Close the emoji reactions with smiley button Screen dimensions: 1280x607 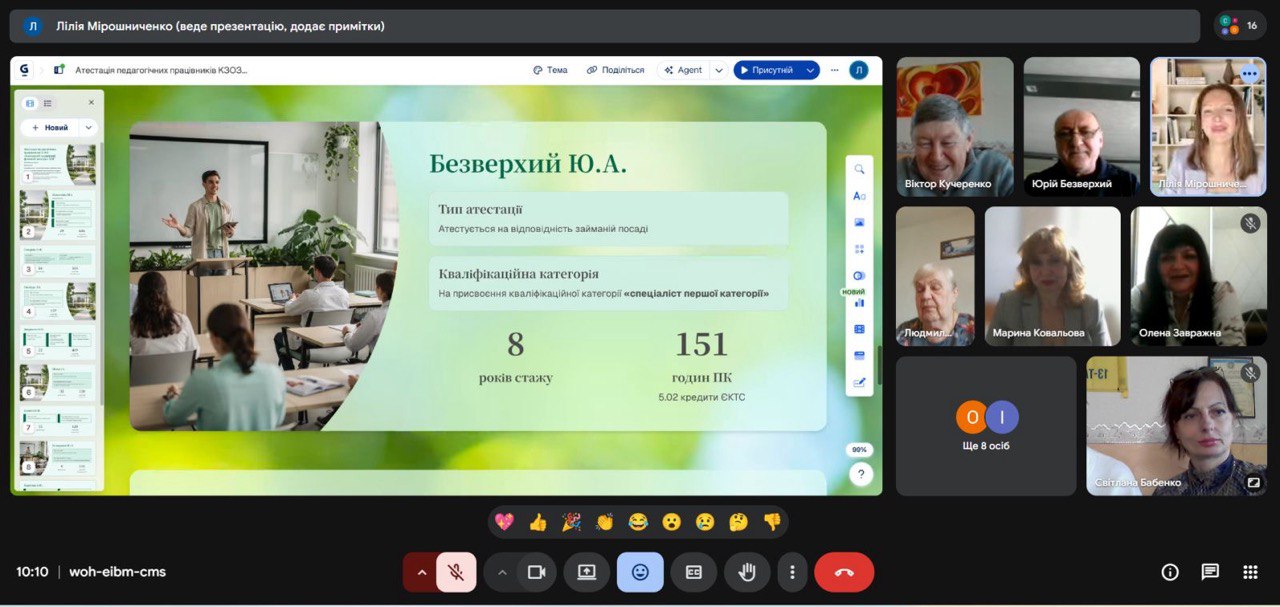point(640,572)
